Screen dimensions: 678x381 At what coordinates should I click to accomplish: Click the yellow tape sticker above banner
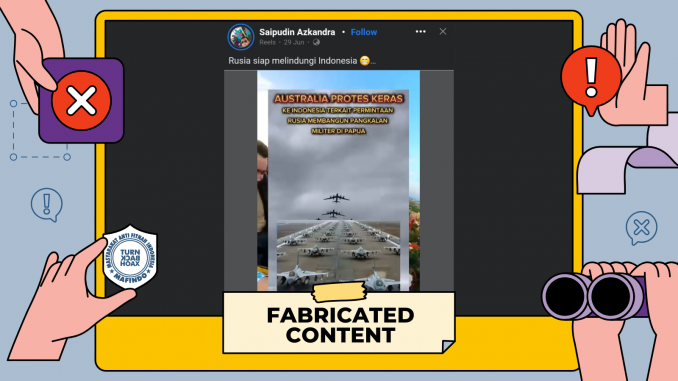tap(339, 291)
